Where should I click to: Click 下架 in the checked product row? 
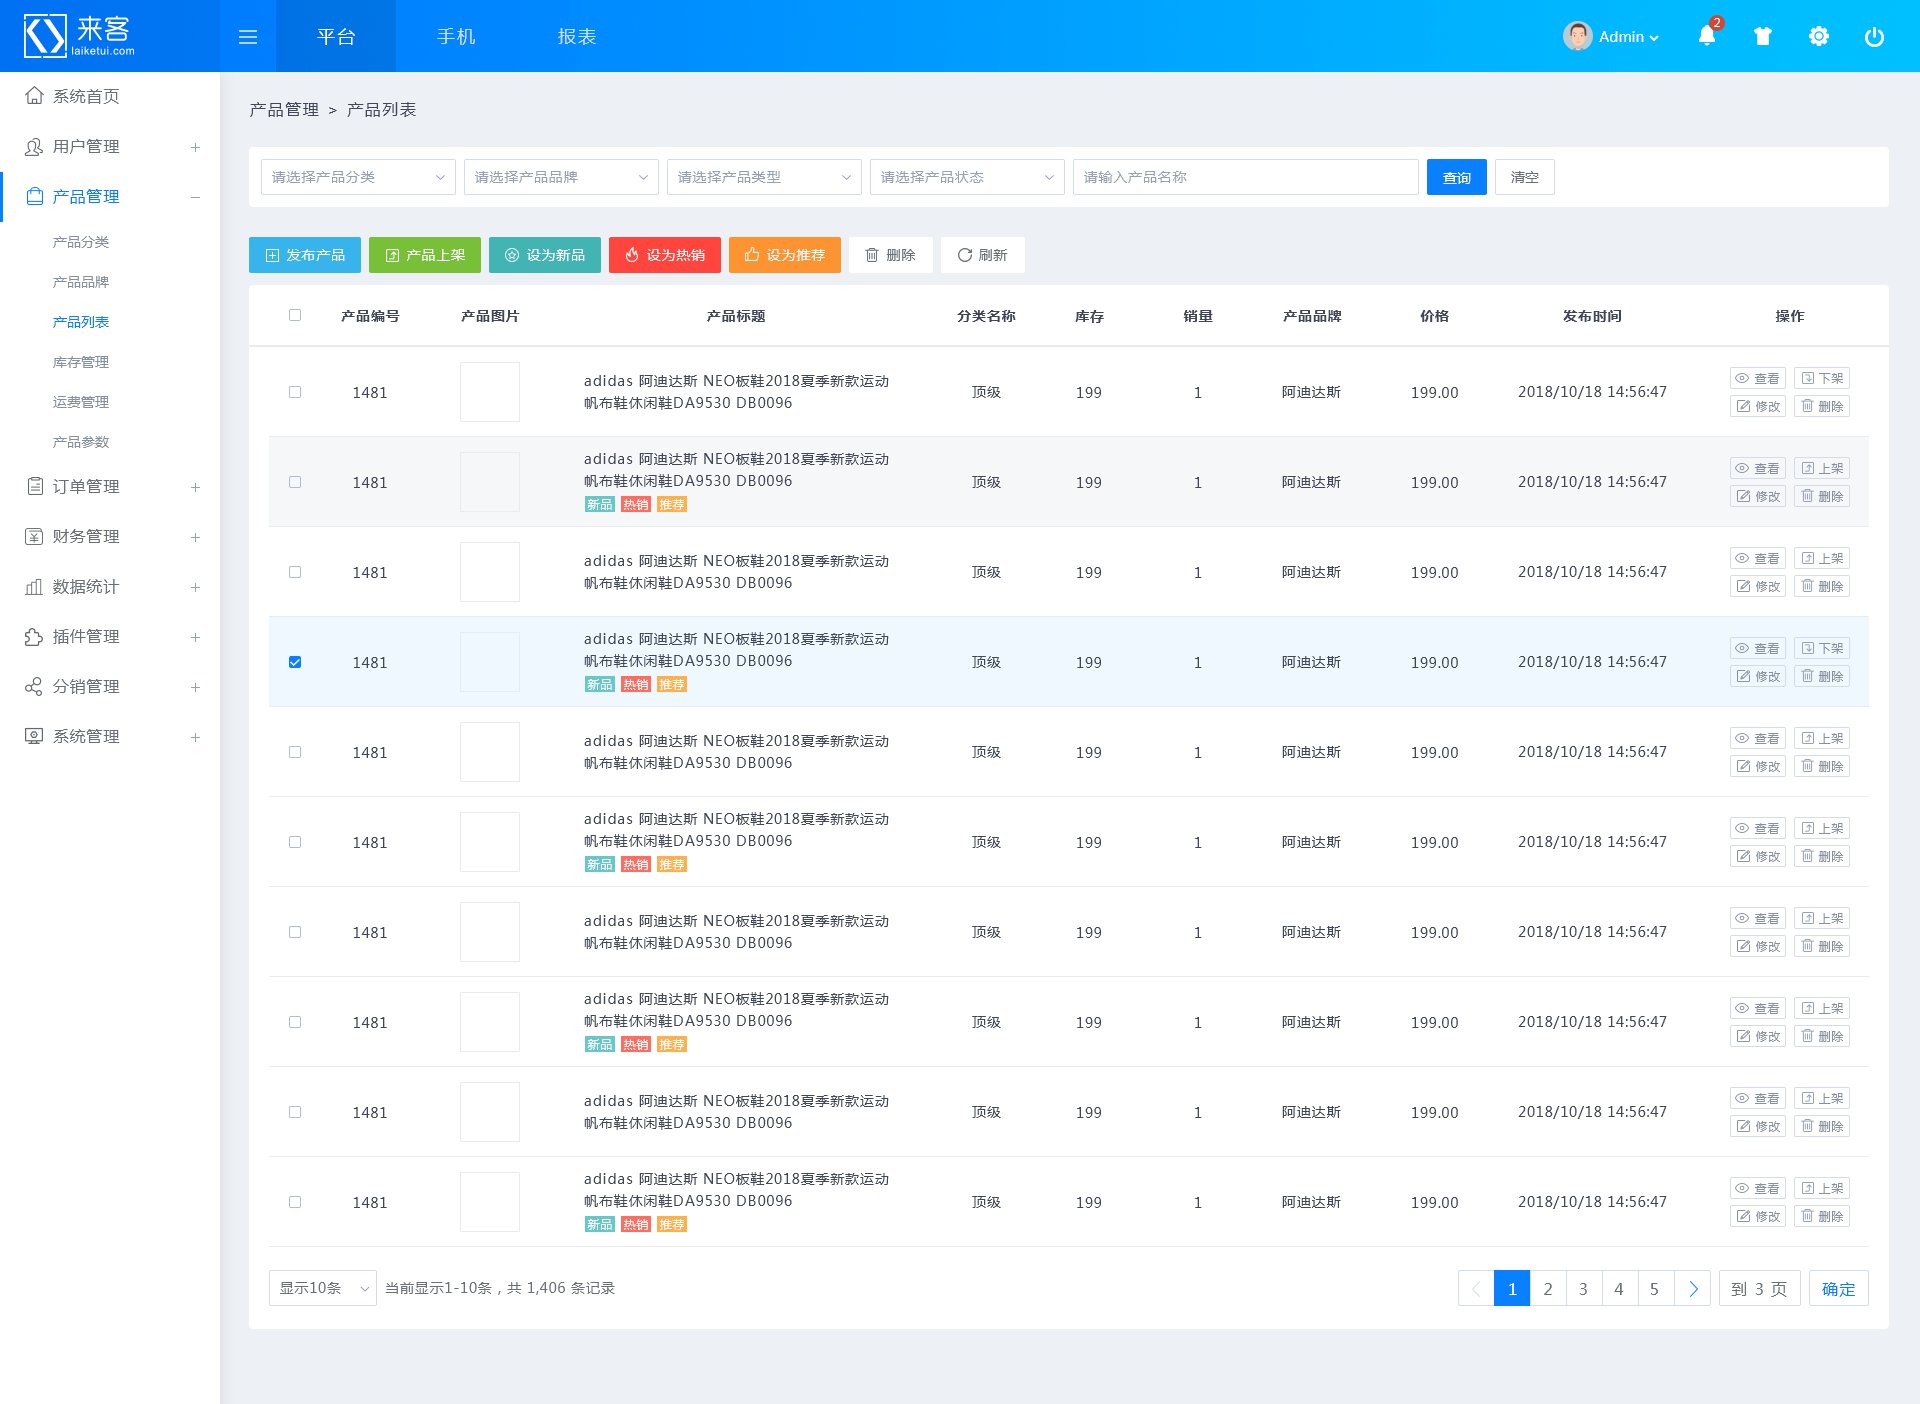pos(1822,648)
